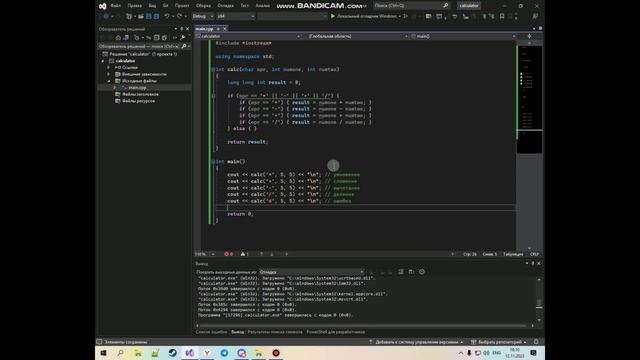Click the Save All toolbar icon
Viewport: 640px width, 360px height.
[x=156, y=16]
